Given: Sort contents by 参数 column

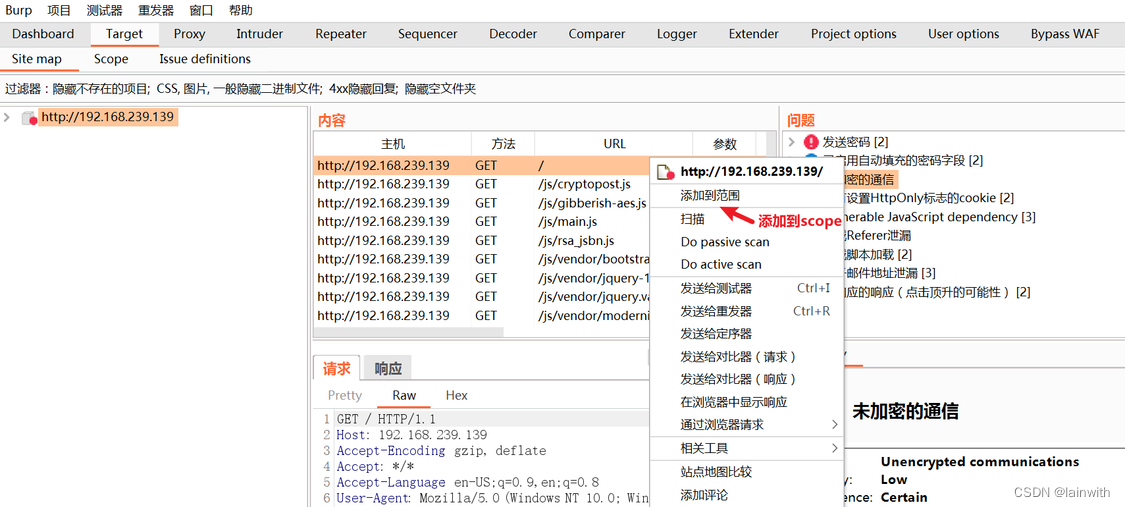Looking at the screenshot, I should tap(725, 143).
